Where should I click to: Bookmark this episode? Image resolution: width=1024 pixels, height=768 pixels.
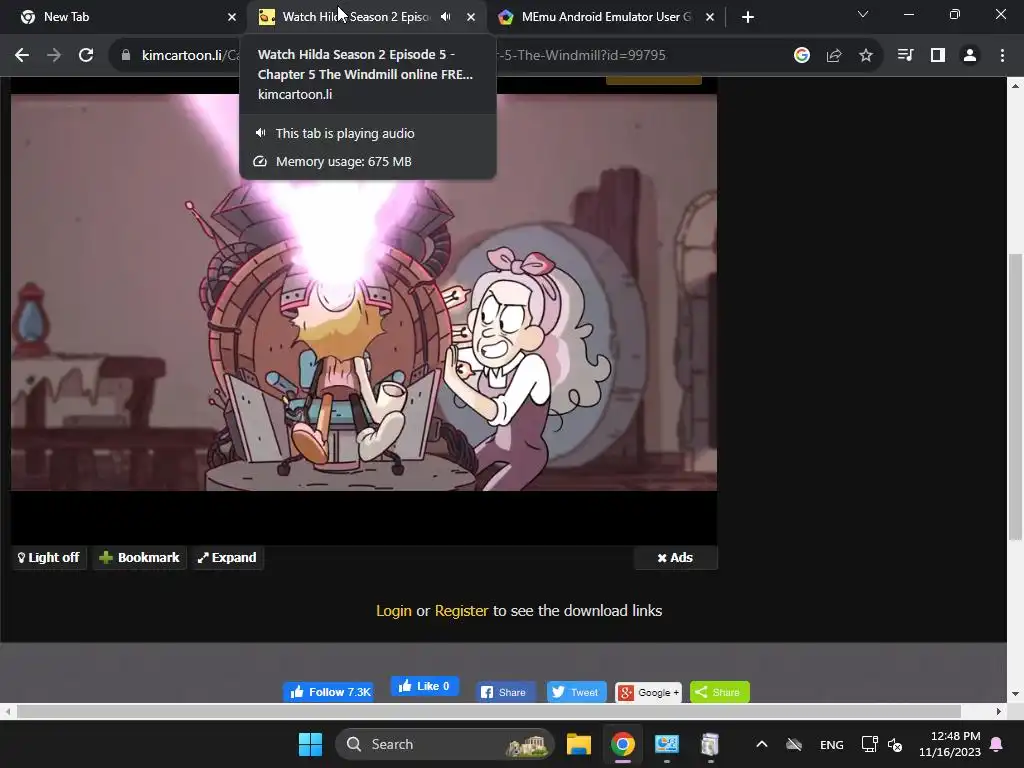[139, 558]
